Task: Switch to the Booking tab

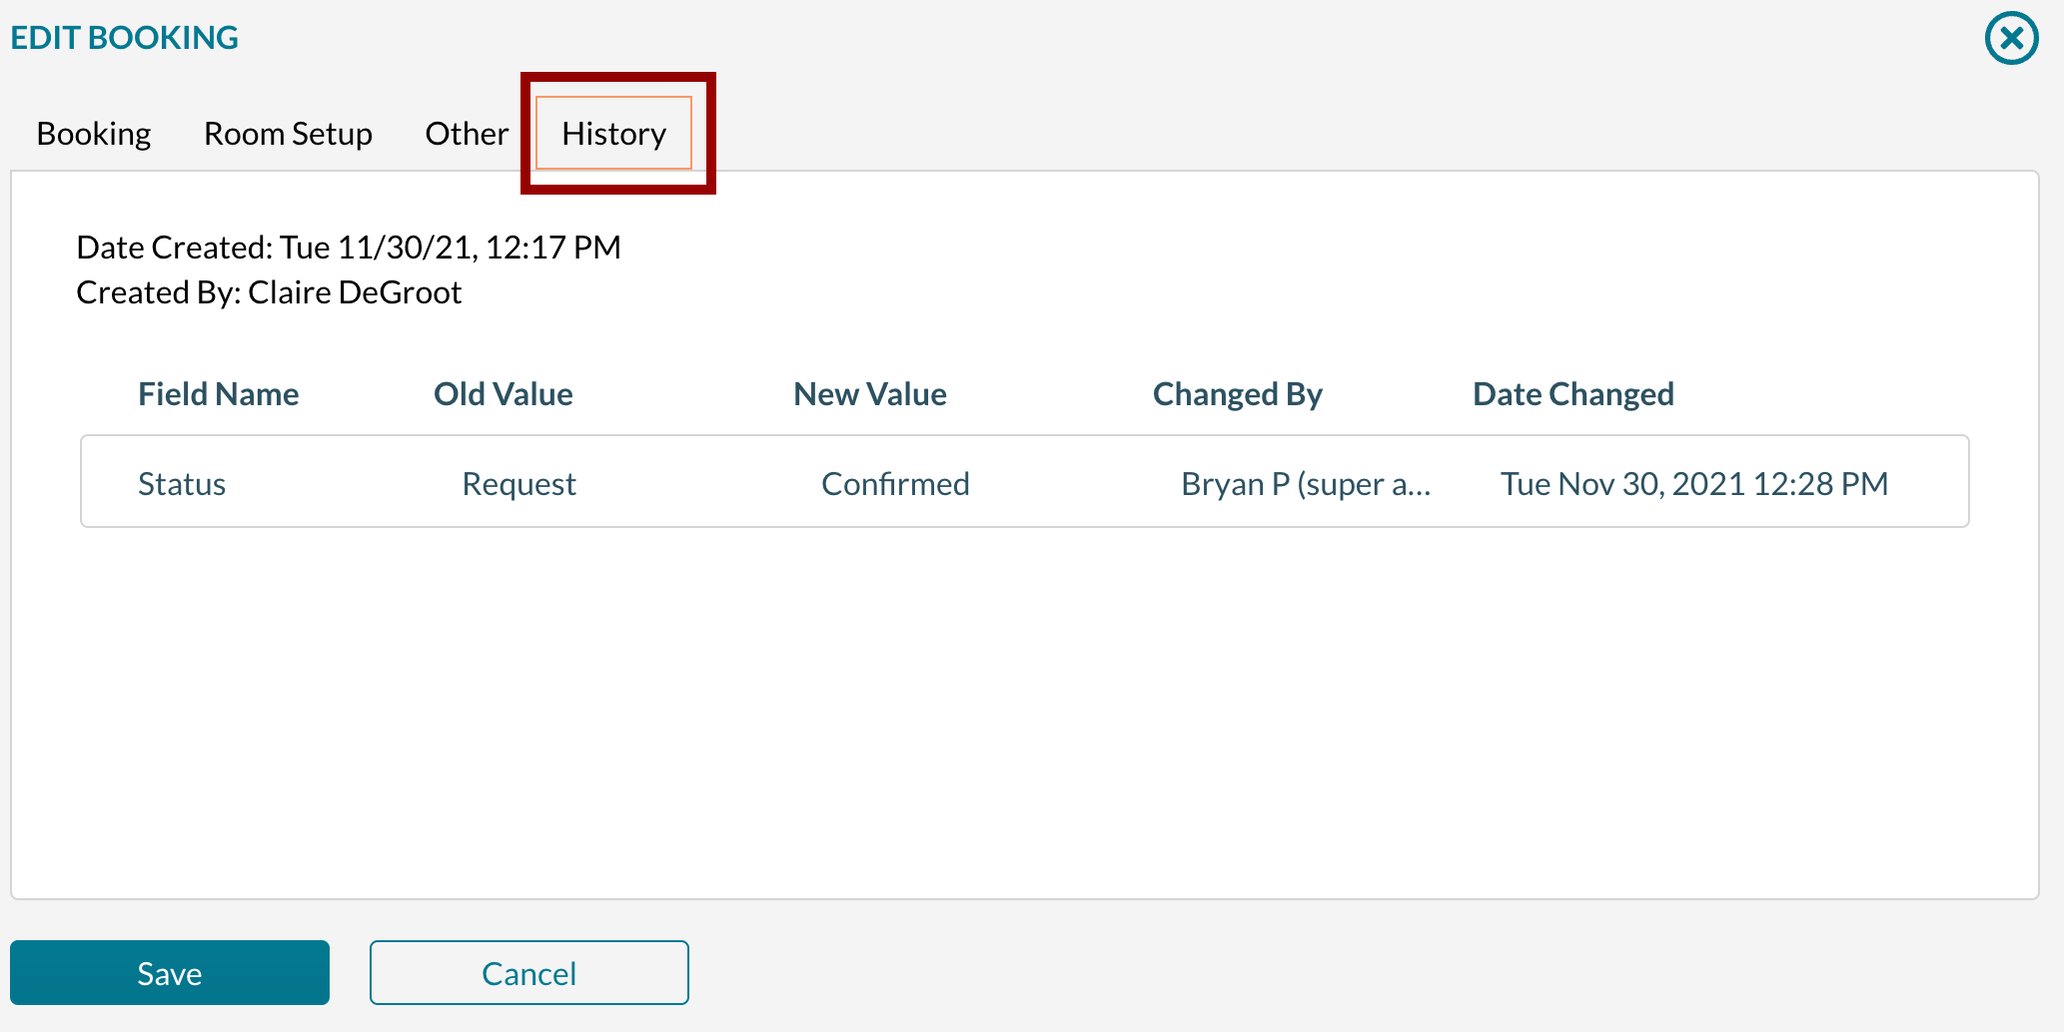Action: click(93, 133)
